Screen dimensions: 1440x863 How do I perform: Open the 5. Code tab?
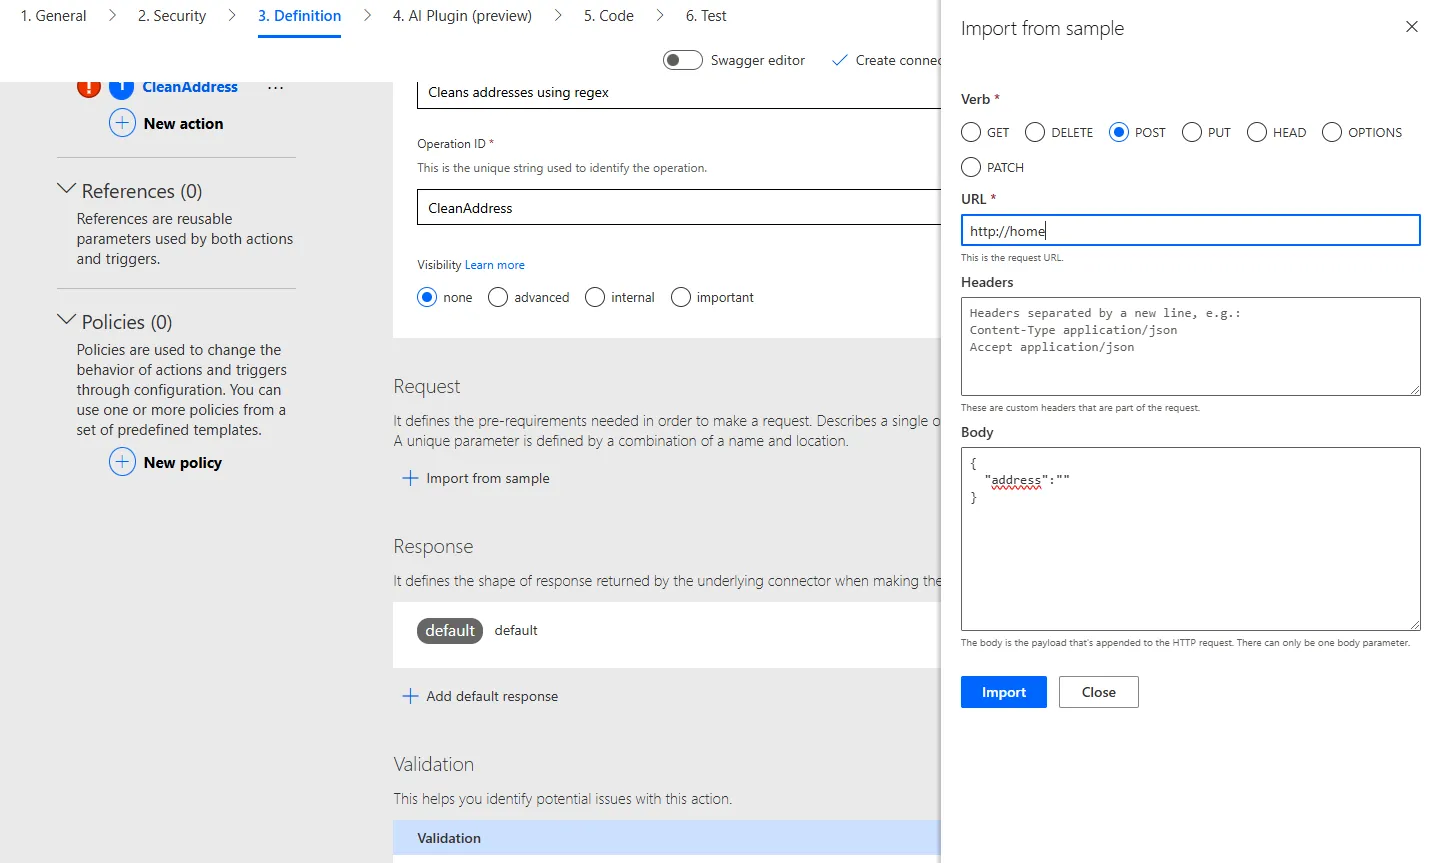[609, 16]
